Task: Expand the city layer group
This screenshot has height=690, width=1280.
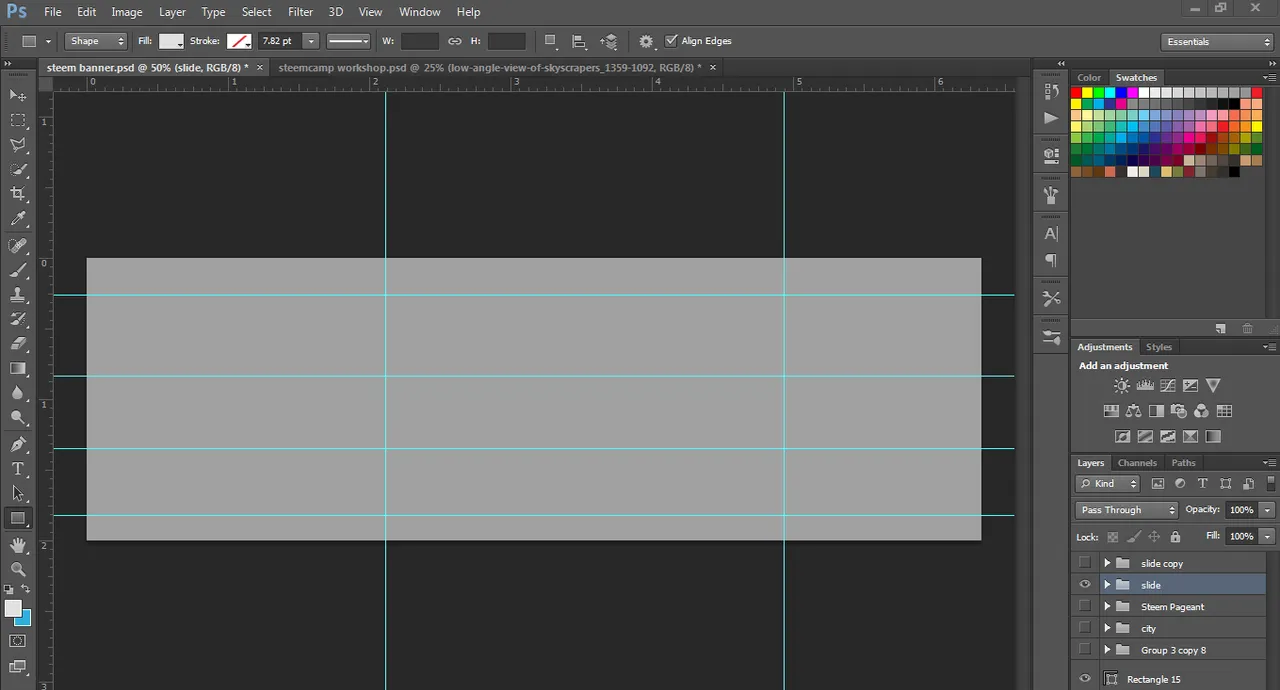Action: (x=1107, y=629)
